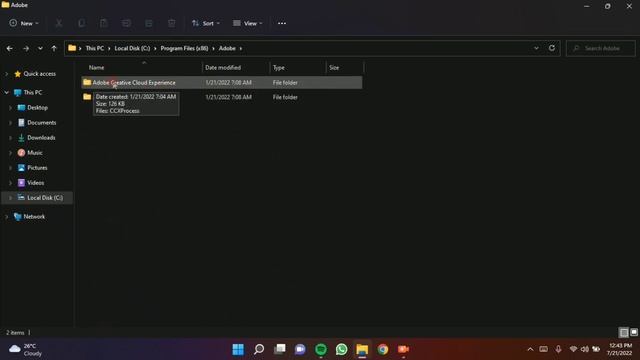The width and height of the screenshot is (640, 360).
Task: Open Windows Start menu
Action: pyautogui.click(x=238, y=349)
